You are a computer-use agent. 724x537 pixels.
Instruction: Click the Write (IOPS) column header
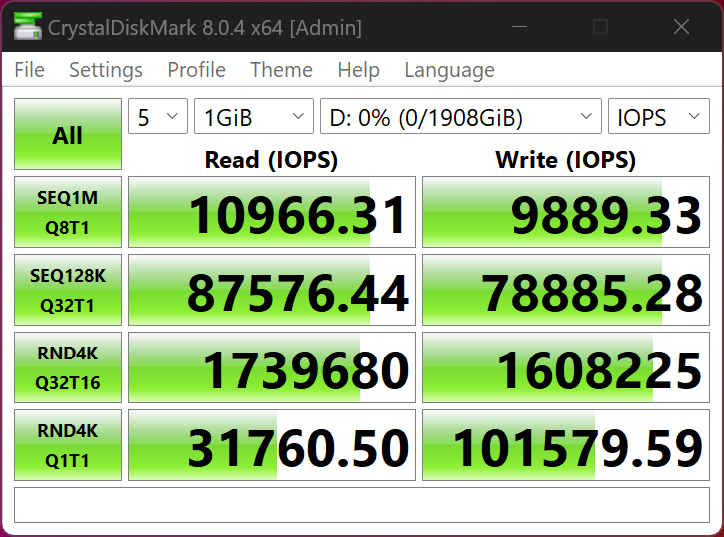click(566, 160)
